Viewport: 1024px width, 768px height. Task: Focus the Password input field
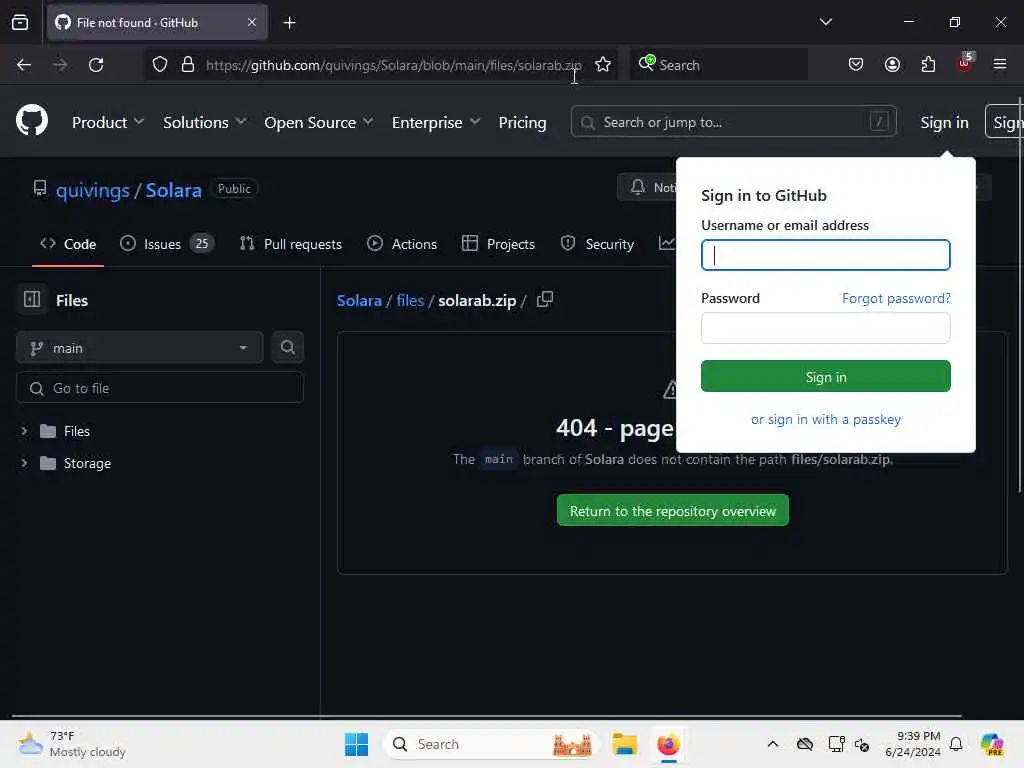click(x=825, y=328)
